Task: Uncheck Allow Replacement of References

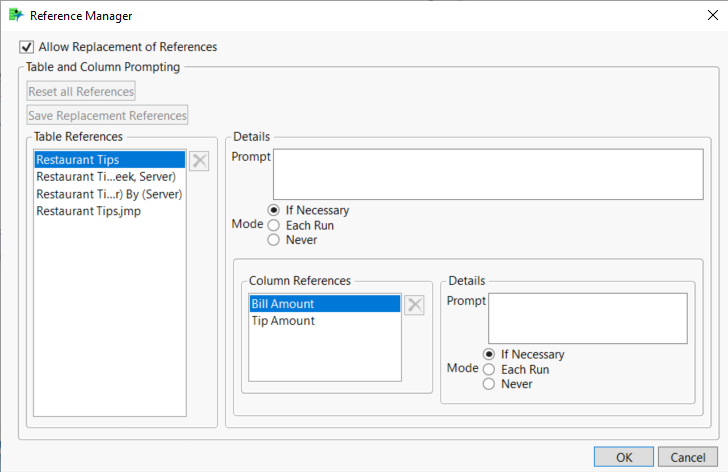Action: 26,47
